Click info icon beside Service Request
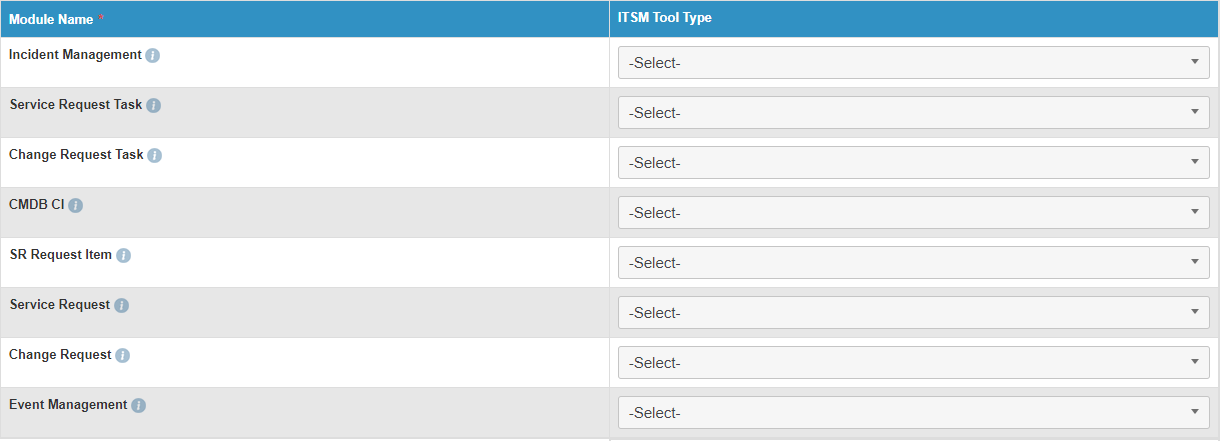The image size is (1223, 441). (122, 305)
